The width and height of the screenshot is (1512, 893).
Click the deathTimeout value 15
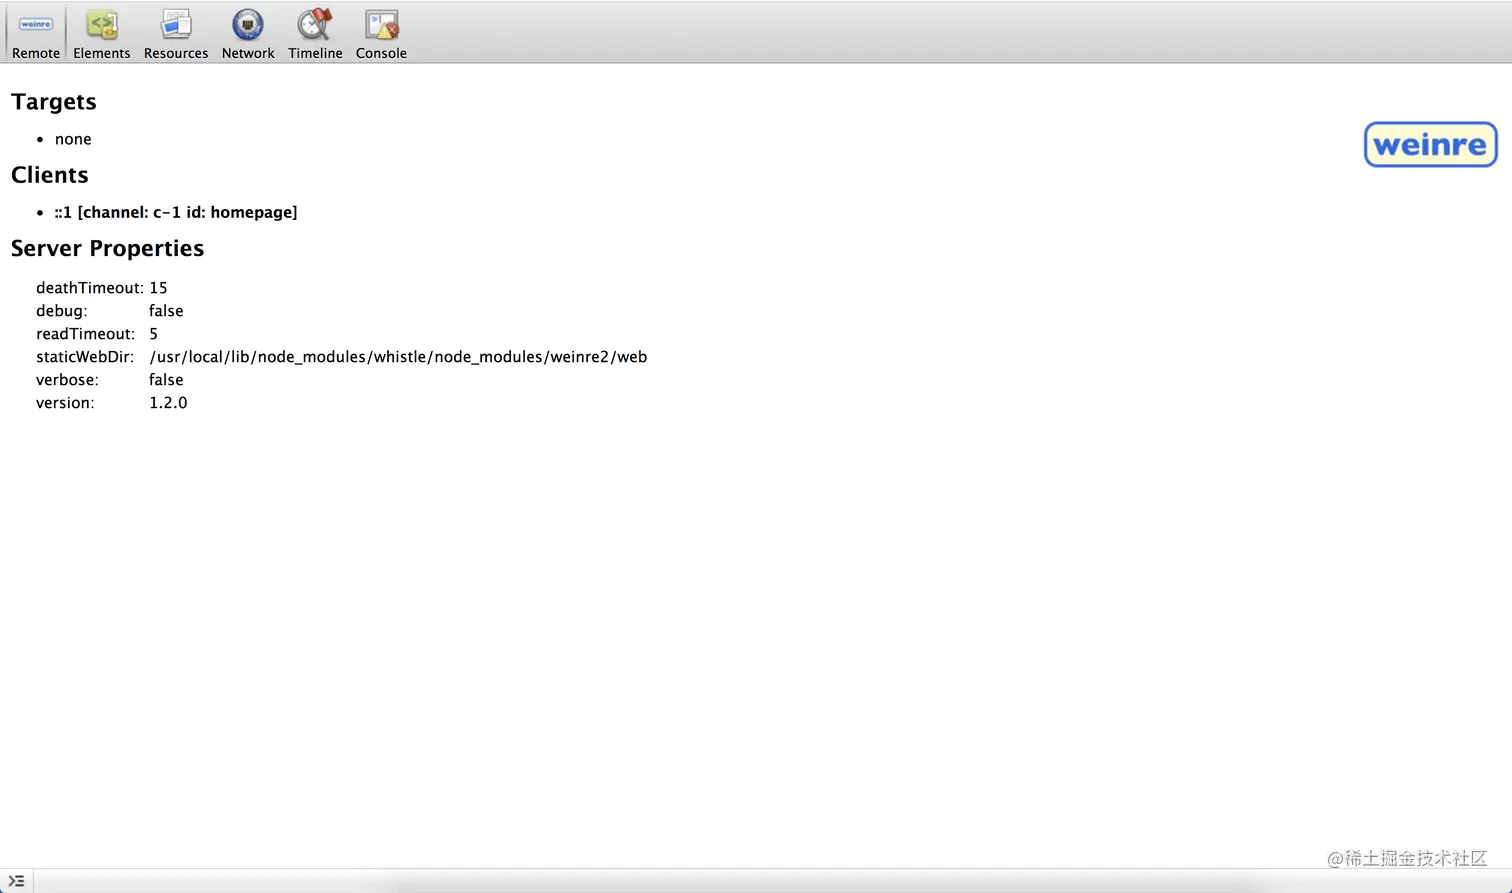158,288
